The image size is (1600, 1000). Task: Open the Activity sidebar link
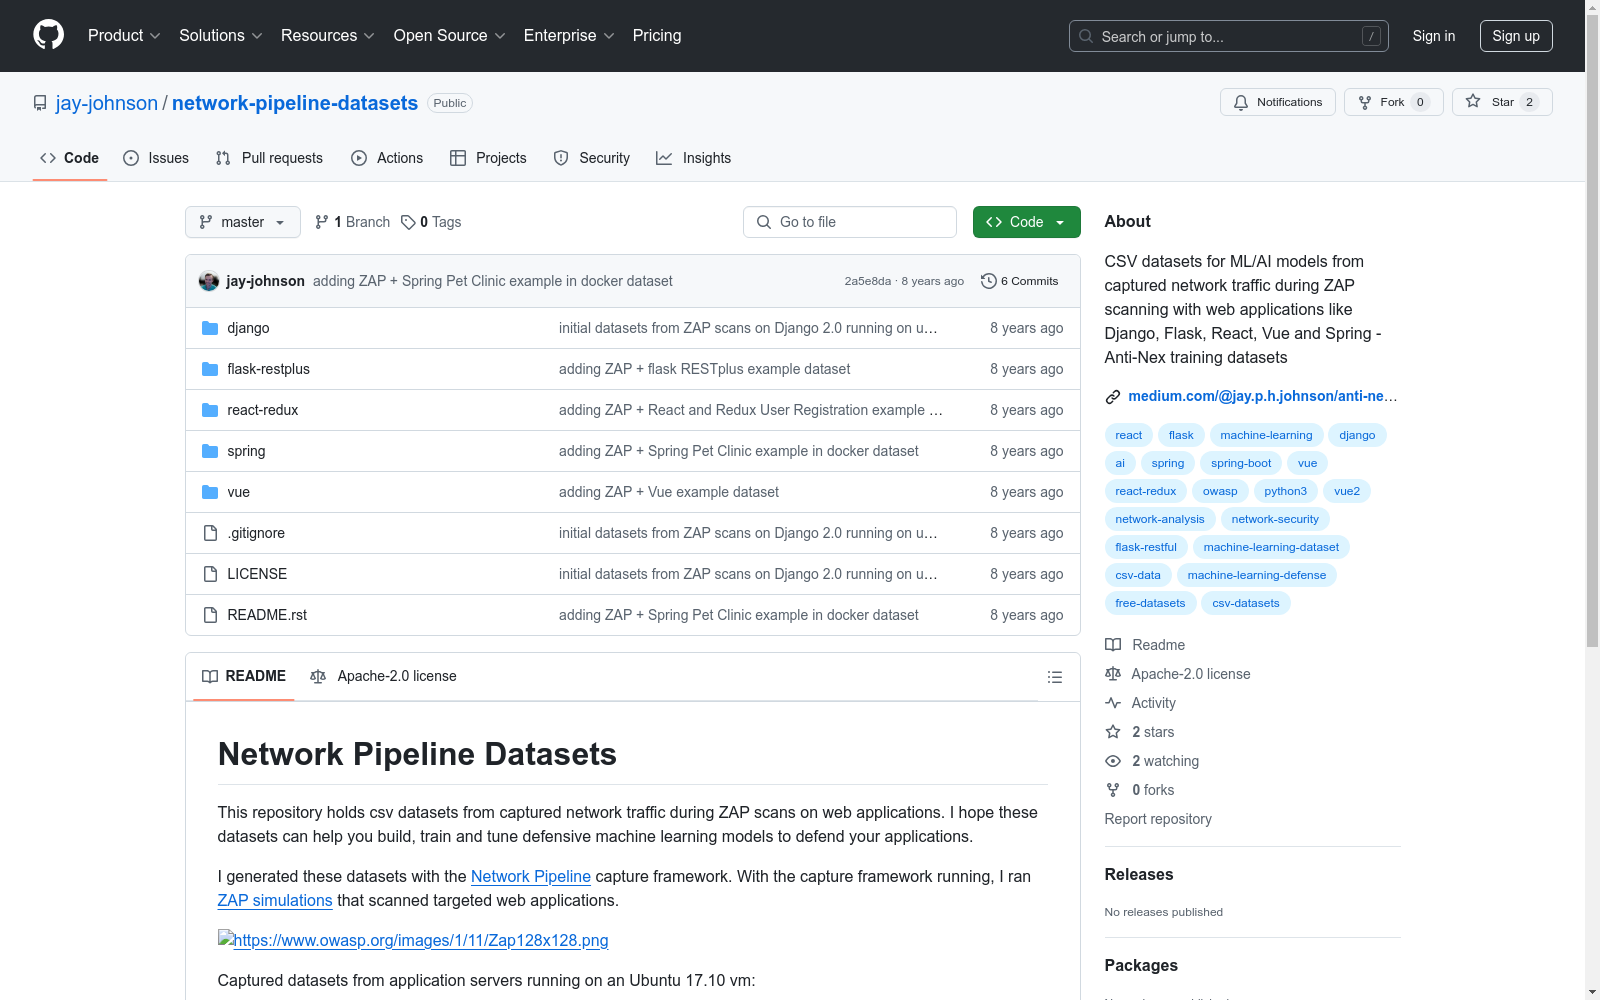[1140, 703]
